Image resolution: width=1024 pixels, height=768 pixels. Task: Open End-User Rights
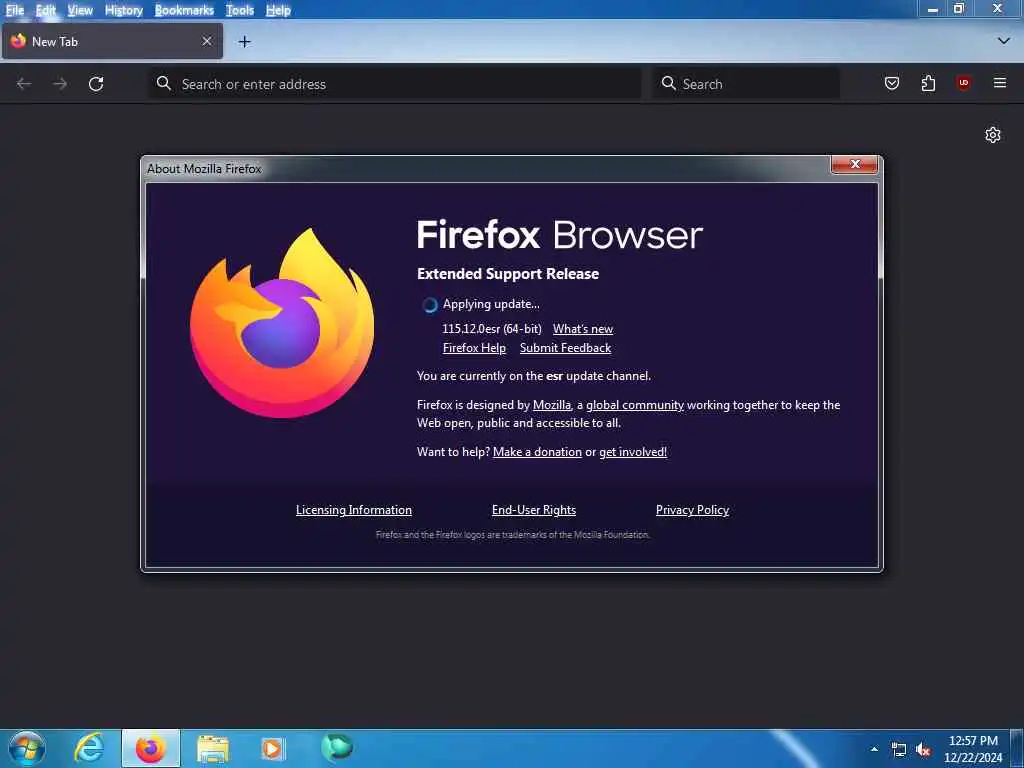pos(534,510)
